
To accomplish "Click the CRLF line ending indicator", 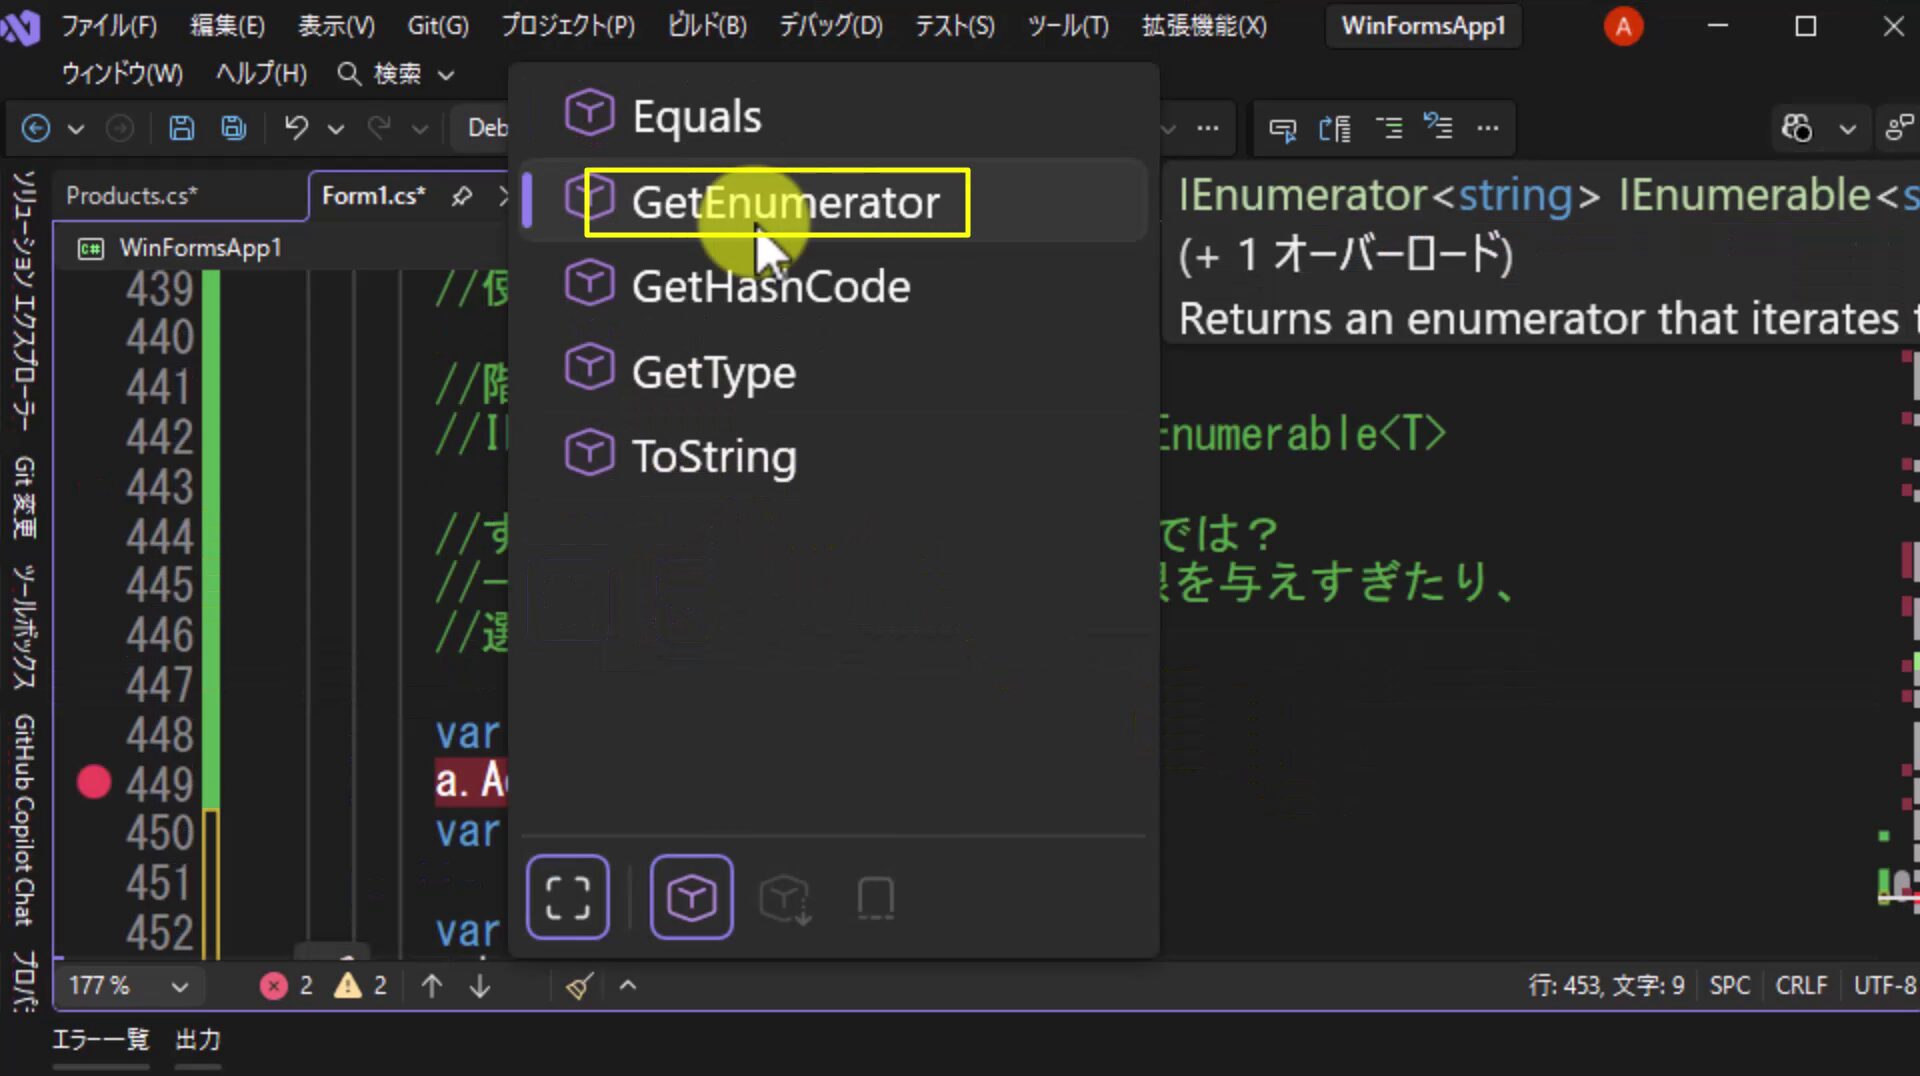I will 1801,986.
